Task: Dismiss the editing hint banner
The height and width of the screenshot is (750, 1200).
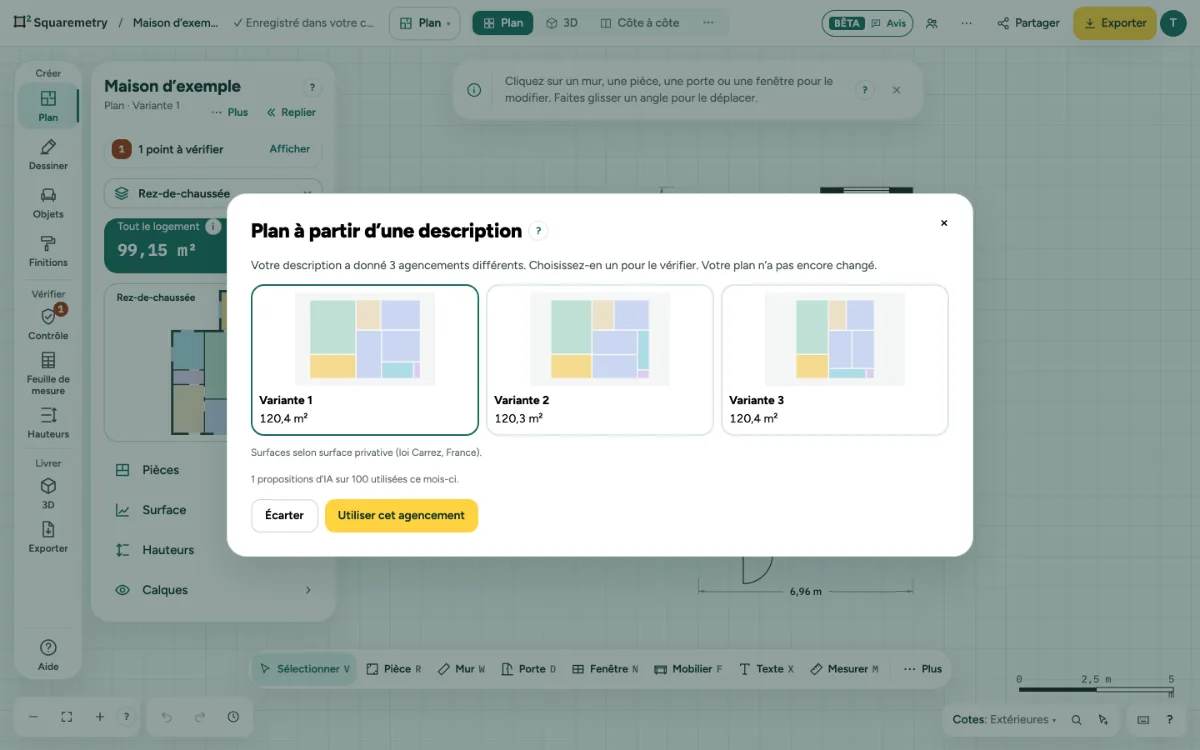Action: [896, 90]
